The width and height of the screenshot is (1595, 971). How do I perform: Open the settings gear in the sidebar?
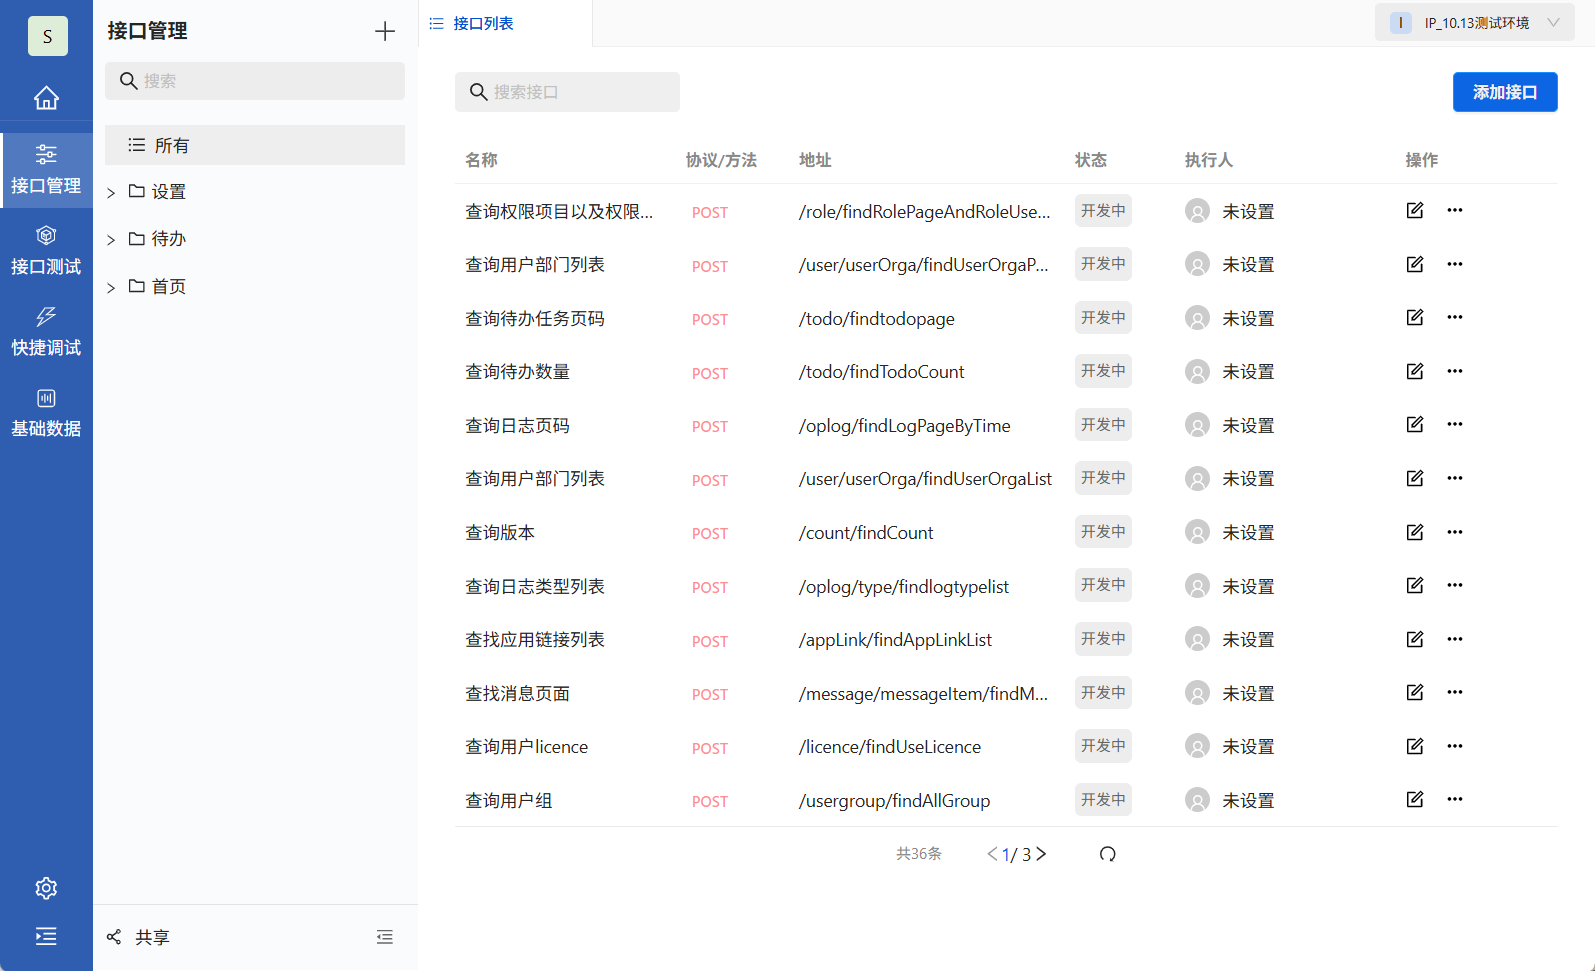tap(46, 888)
